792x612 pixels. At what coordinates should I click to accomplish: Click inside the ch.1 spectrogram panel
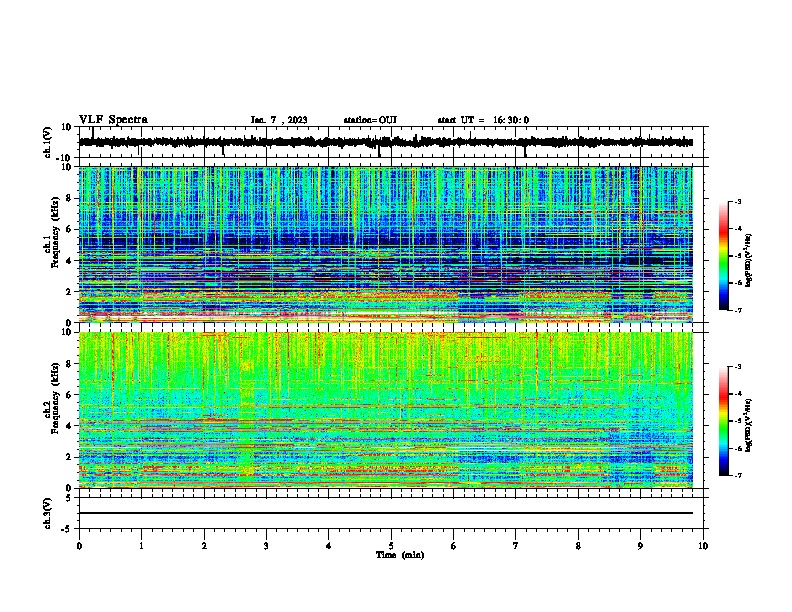pos(385,244)
